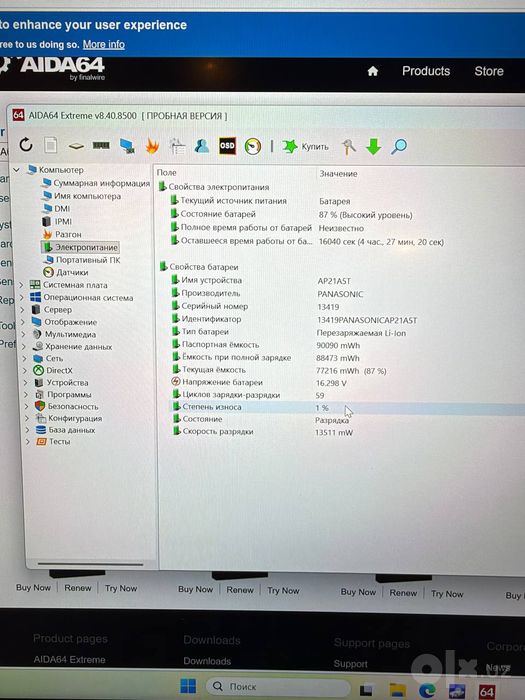Viewport: 525px width, 700px height.
Task: Click AIDA64 Extreme footer link
Action: pyautogui.click(x=69, y=659)
